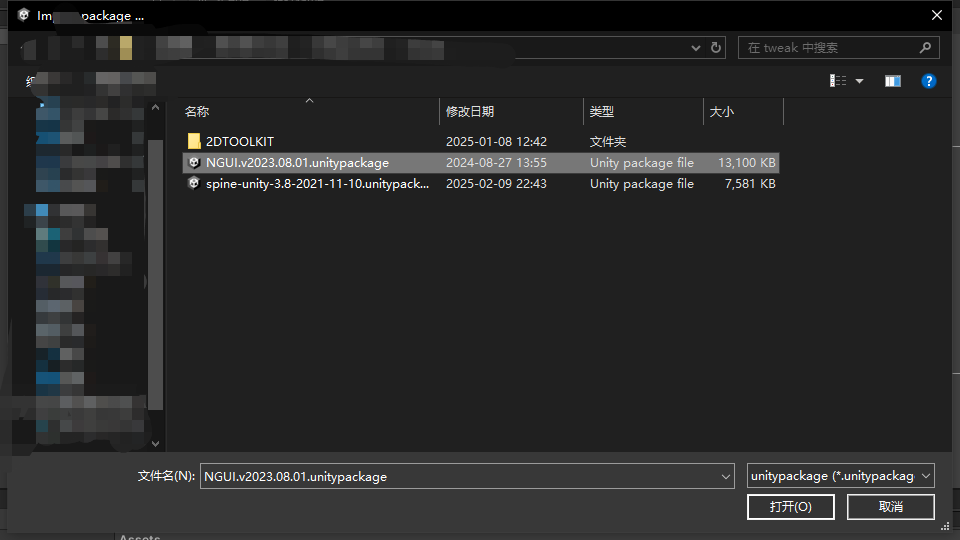Click the navigation pane scroll up arrow
The height and width of the screenshot is (540, 960).
tap(156, 108)
